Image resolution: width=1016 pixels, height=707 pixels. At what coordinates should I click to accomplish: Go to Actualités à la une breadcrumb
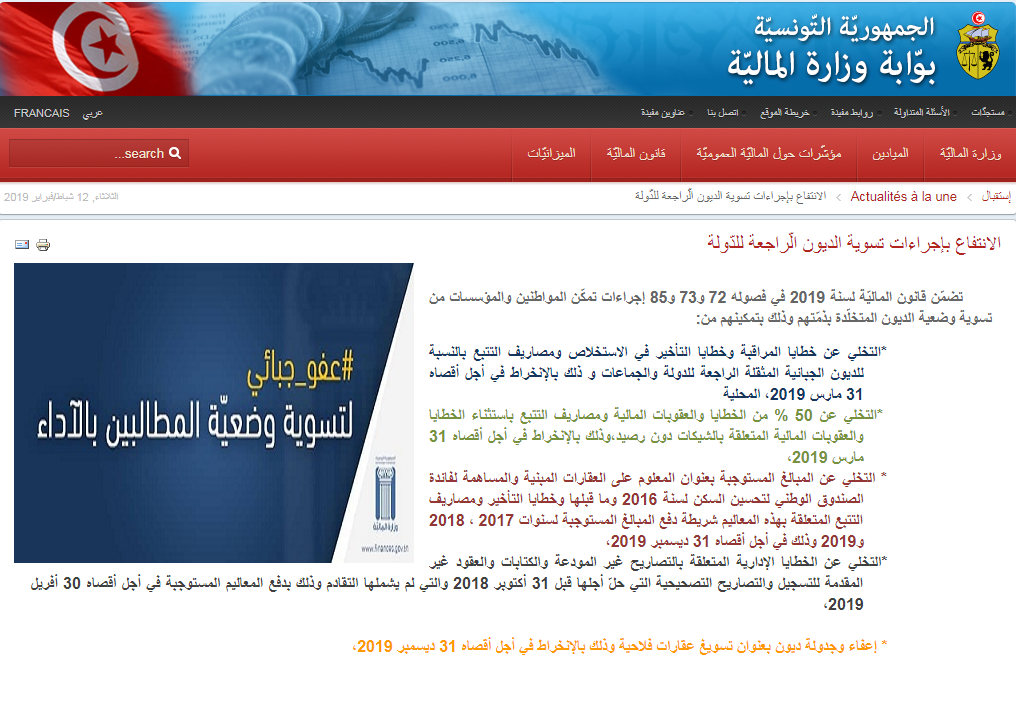pos(903,197)
